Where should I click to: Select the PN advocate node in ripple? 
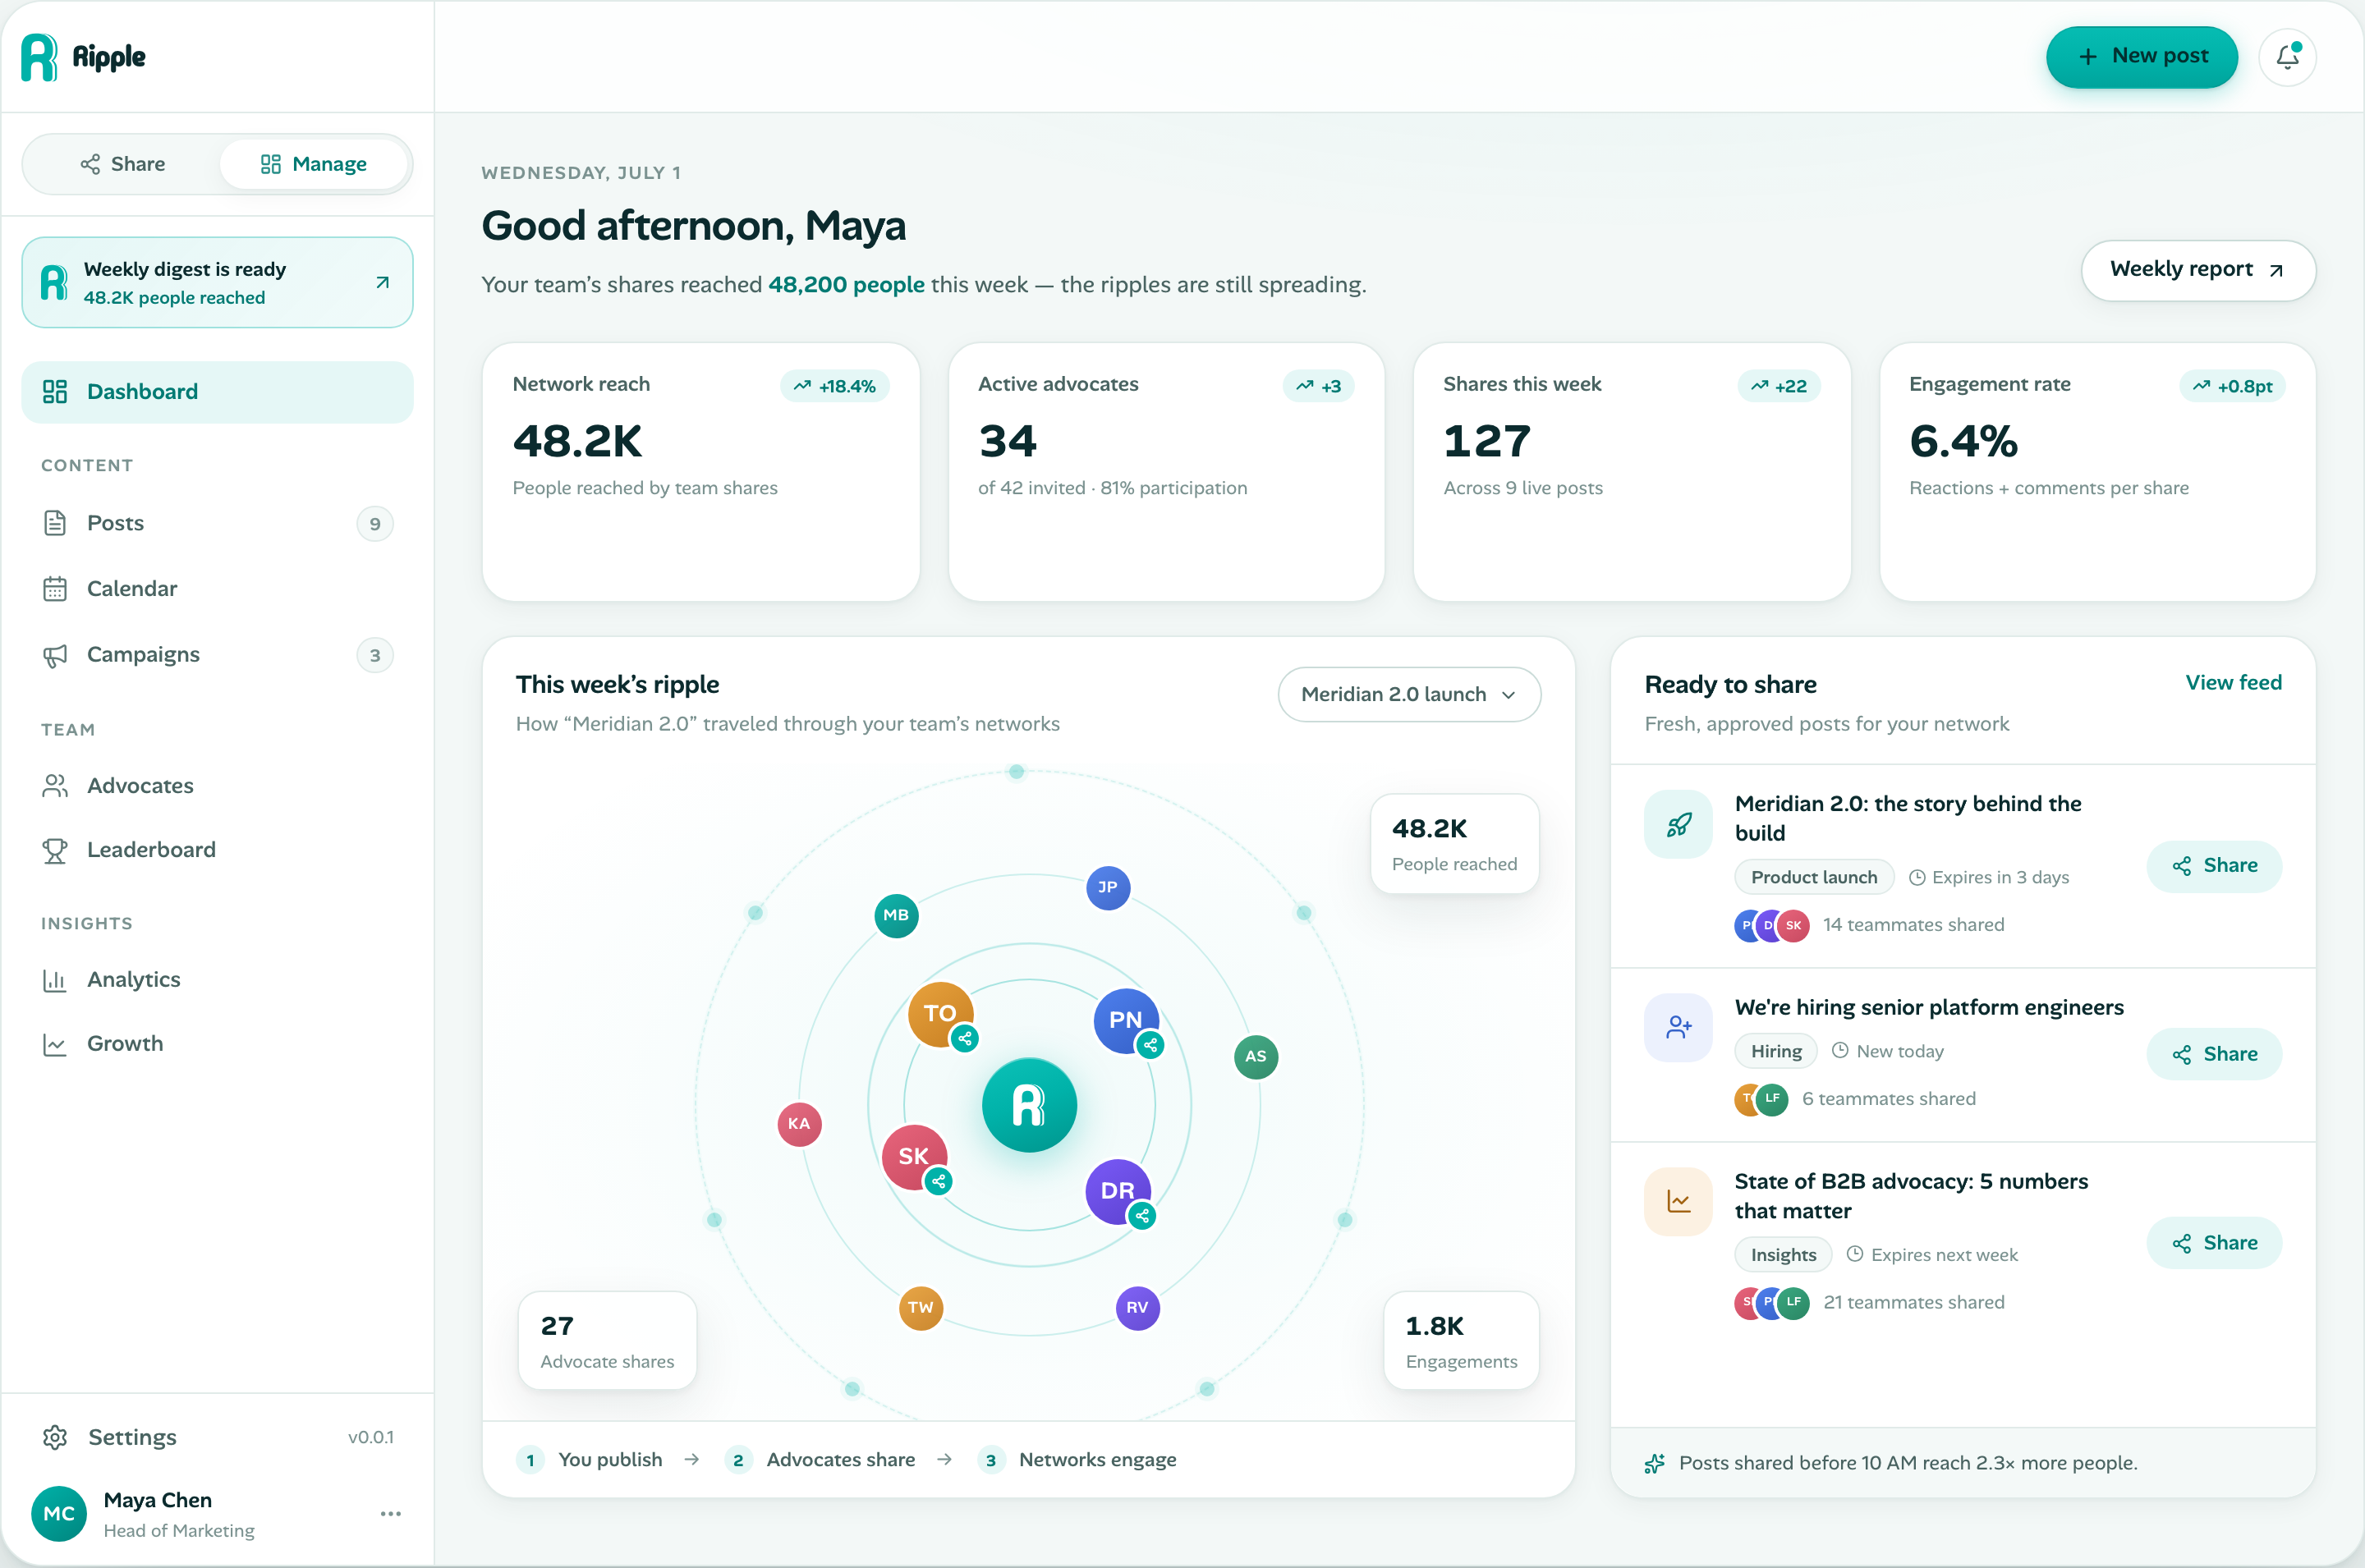(1126, 1020)
